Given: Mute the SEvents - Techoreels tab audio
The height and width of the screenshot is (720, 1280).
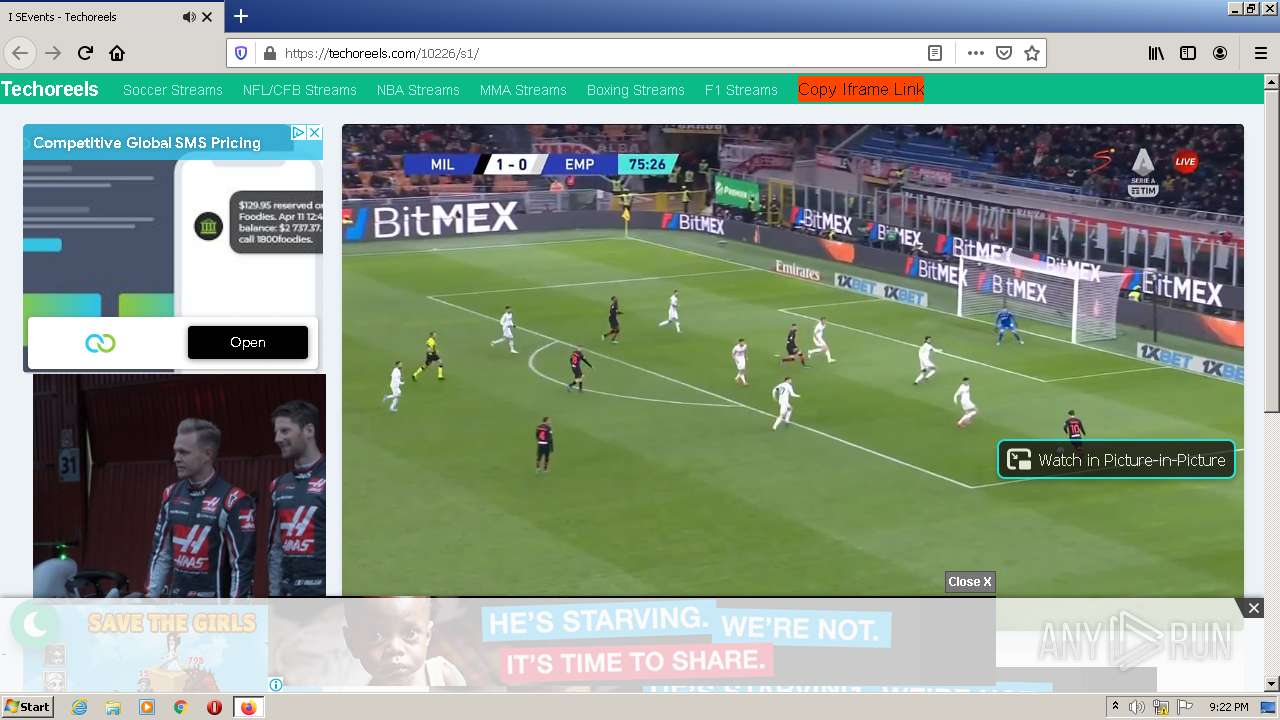Looking at the screenshot, I should pos(189,17).
